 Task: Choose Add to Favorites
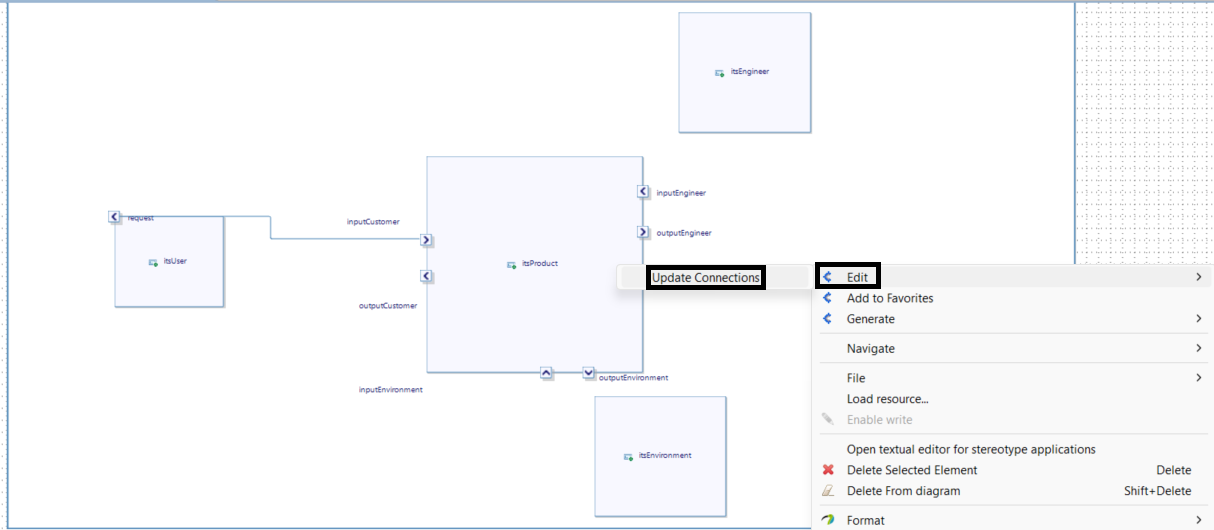point(1012,298)
